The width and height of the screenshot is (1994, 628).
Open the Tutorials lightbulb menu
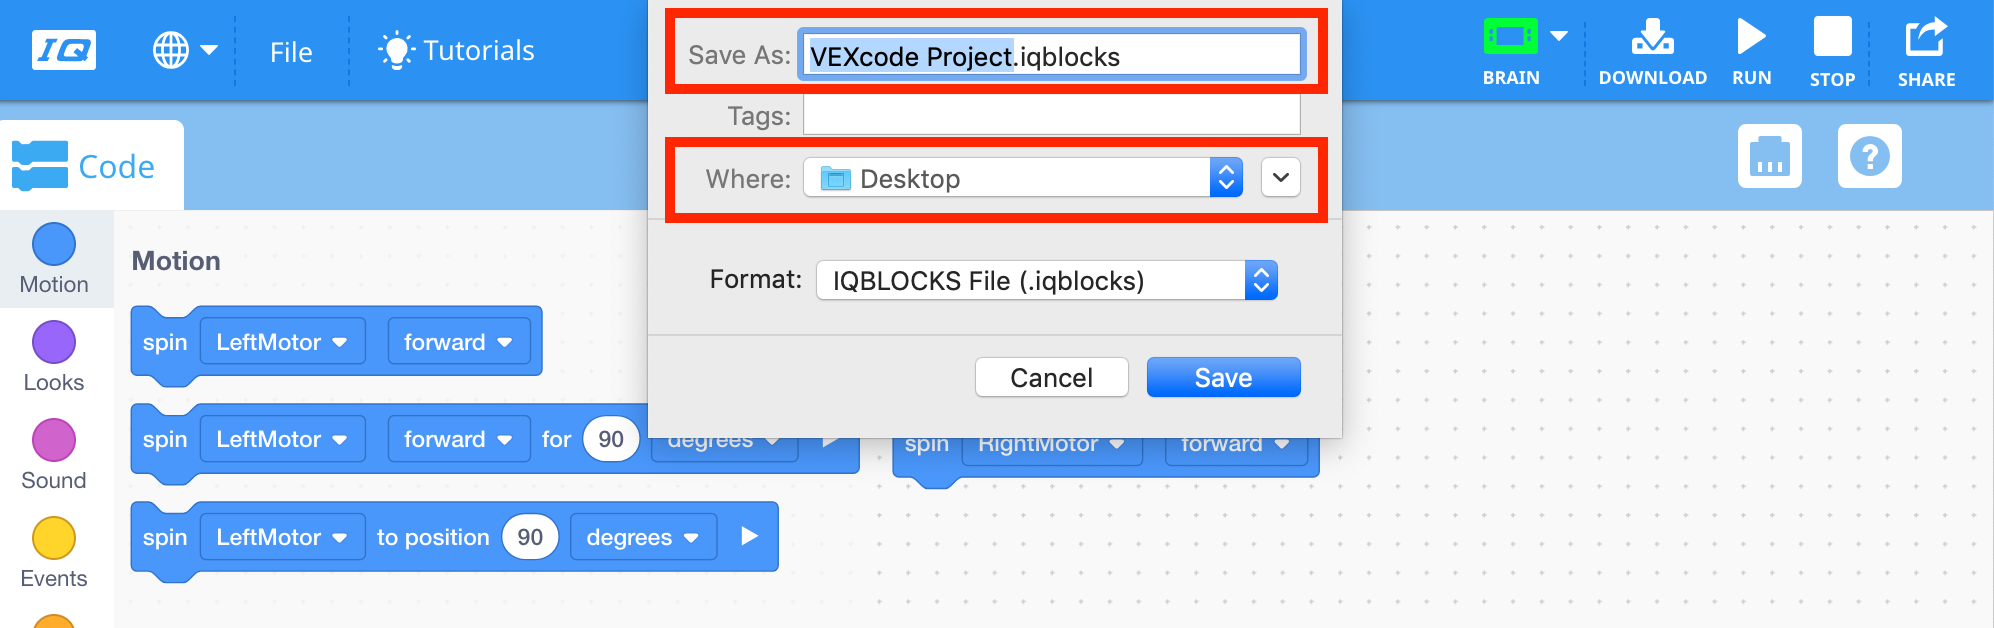(x=456, y=50)
